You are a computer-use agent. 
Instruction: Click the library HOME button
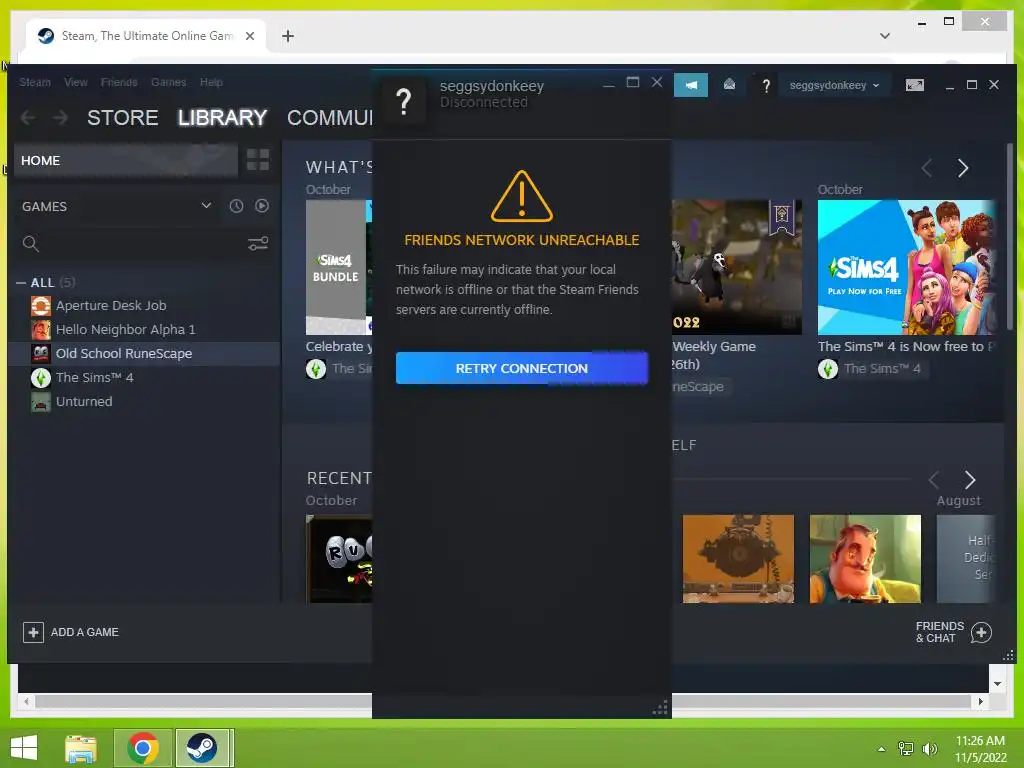coord(126,161)
